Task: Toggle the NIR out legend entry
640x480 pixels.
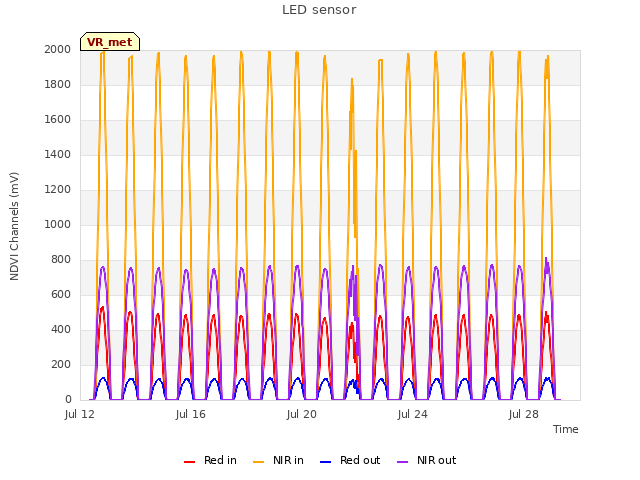Action: 427,460
